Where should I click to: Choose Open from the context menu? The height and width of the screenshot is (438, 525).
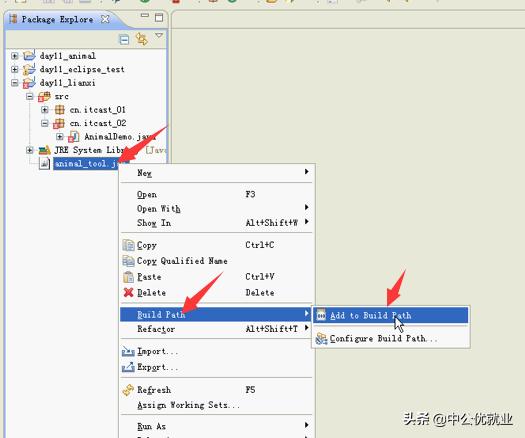coord(216,194)
